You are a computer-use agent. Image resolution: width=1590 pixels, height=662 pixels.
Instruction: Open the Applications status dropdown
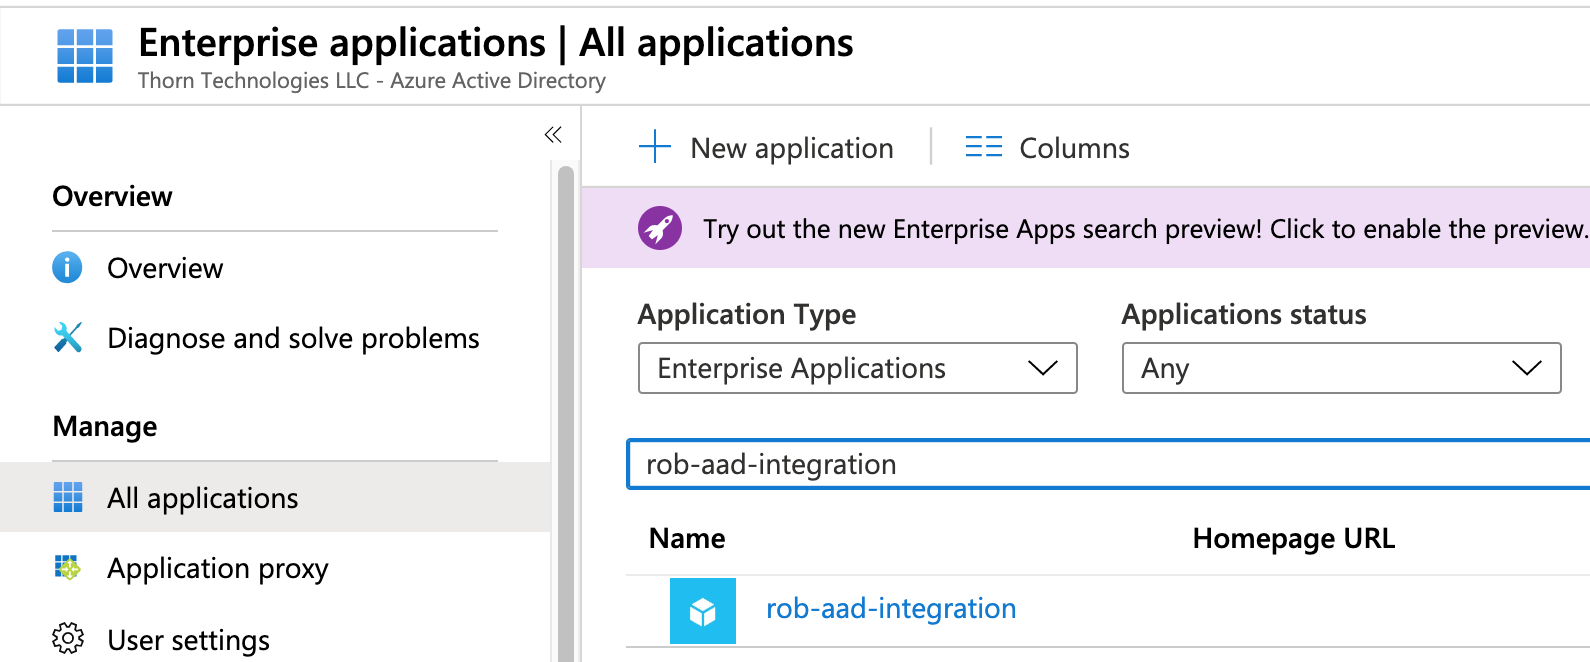[1341, 368]
